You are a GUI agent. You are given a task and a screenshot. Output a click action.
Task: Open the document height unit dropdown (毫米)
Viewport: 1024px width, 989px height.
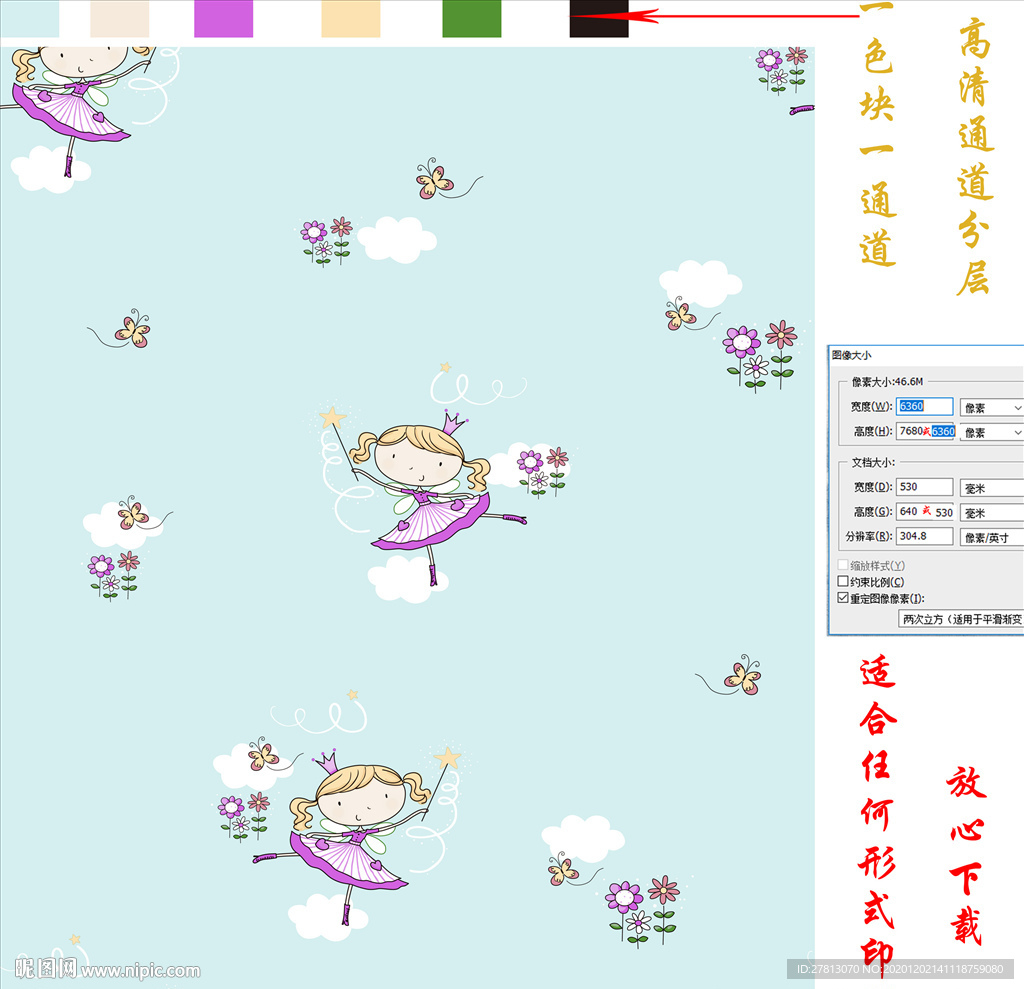[991, 513]
